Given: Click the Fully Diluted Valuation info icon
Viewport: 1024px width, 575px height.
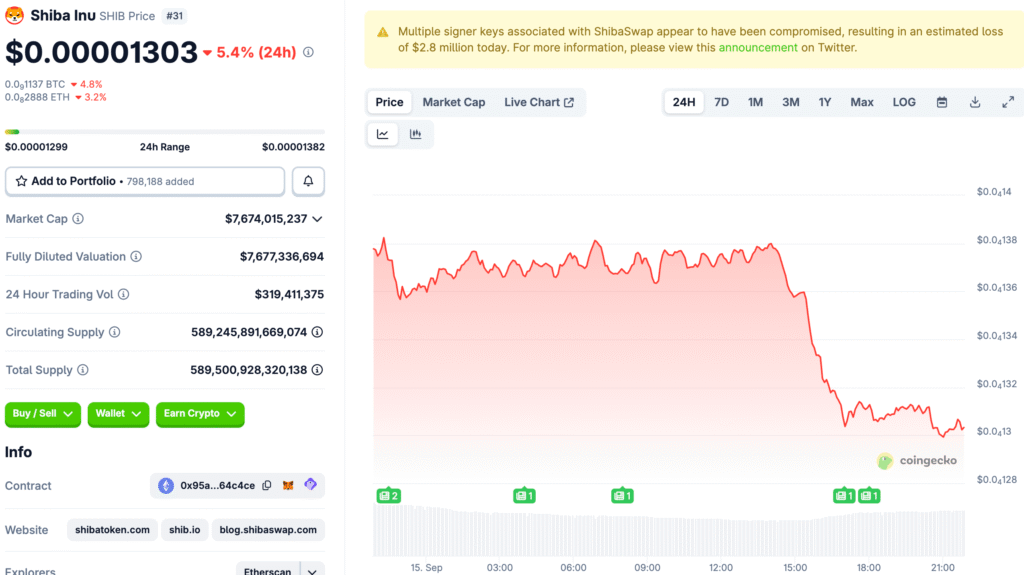Looking at the screenshot, I should coord(136,257).
